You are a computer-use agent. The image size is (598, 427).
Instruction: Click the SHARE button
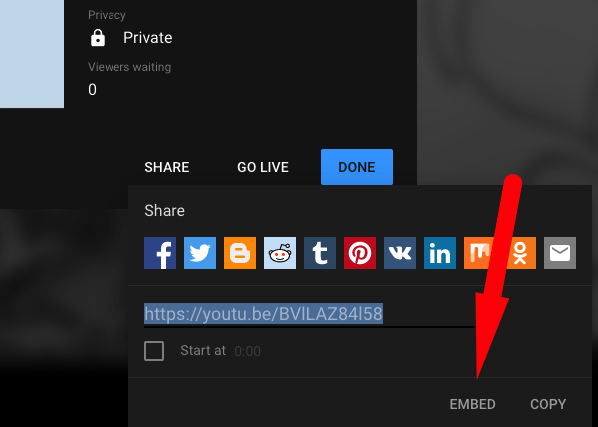[x=167, y=167]
